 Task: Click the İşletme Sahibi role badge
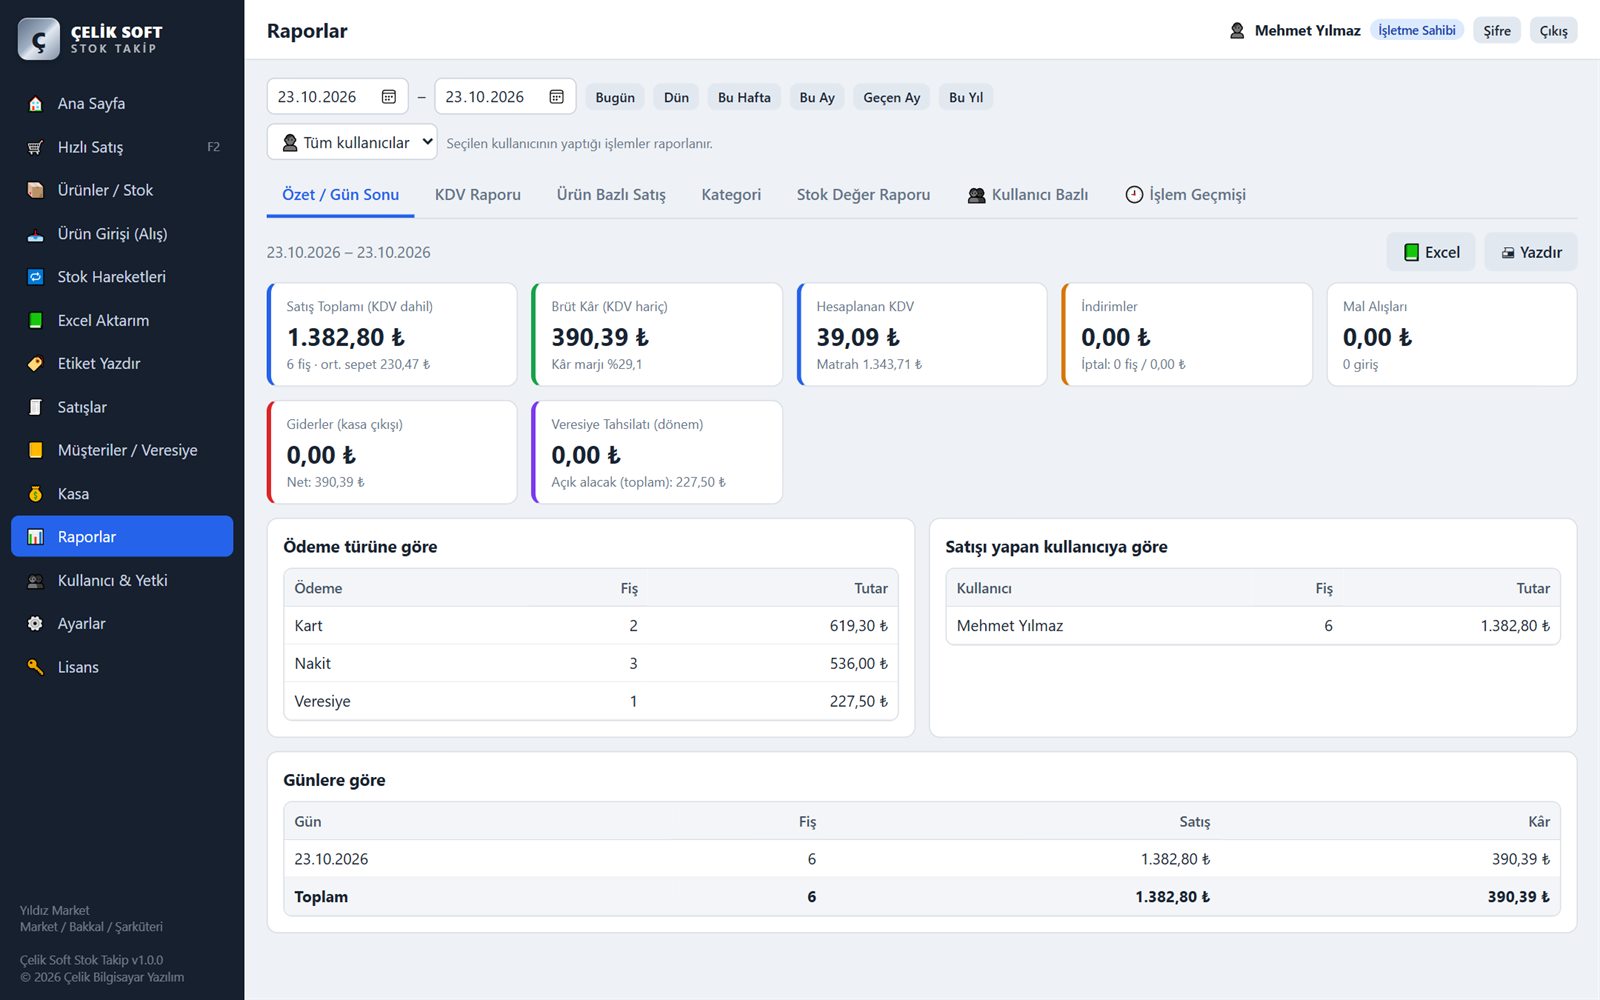(x=1417, y=31)
